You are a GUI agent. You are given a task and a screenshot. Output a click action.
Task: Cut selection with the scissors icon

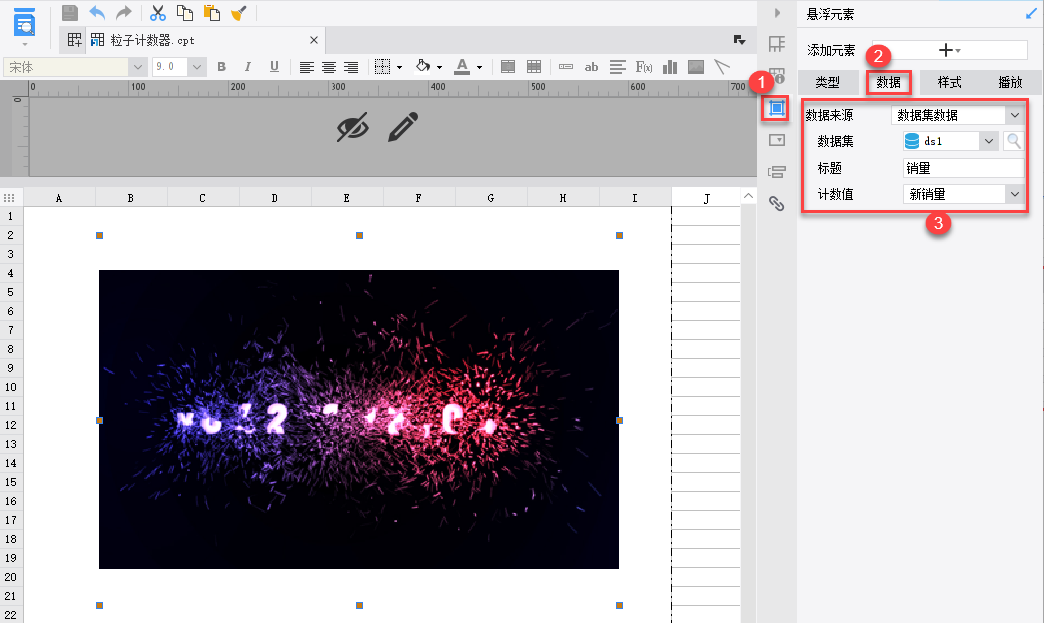click(158, 13)
